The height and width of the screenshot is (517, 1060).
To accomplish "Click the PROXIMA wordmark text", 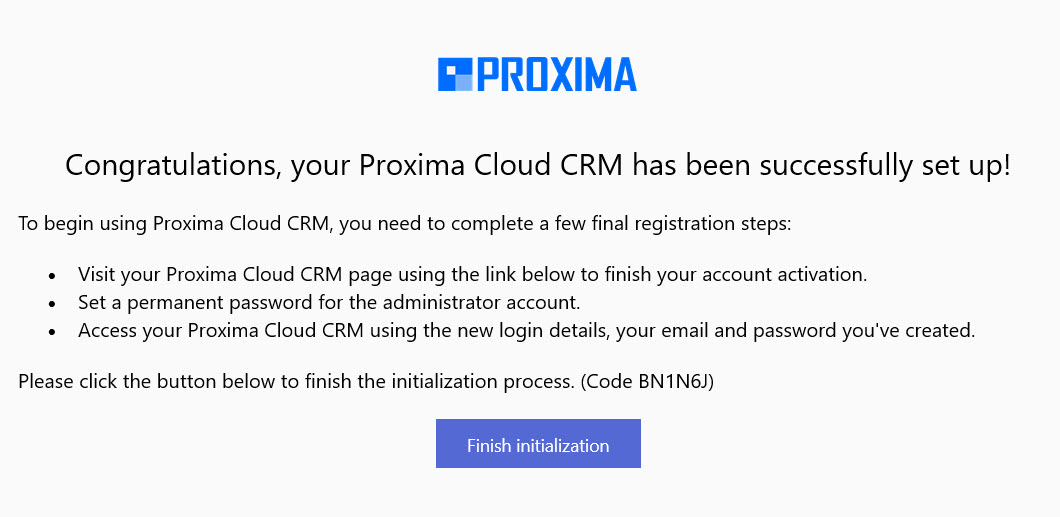I will coord(556,75).
